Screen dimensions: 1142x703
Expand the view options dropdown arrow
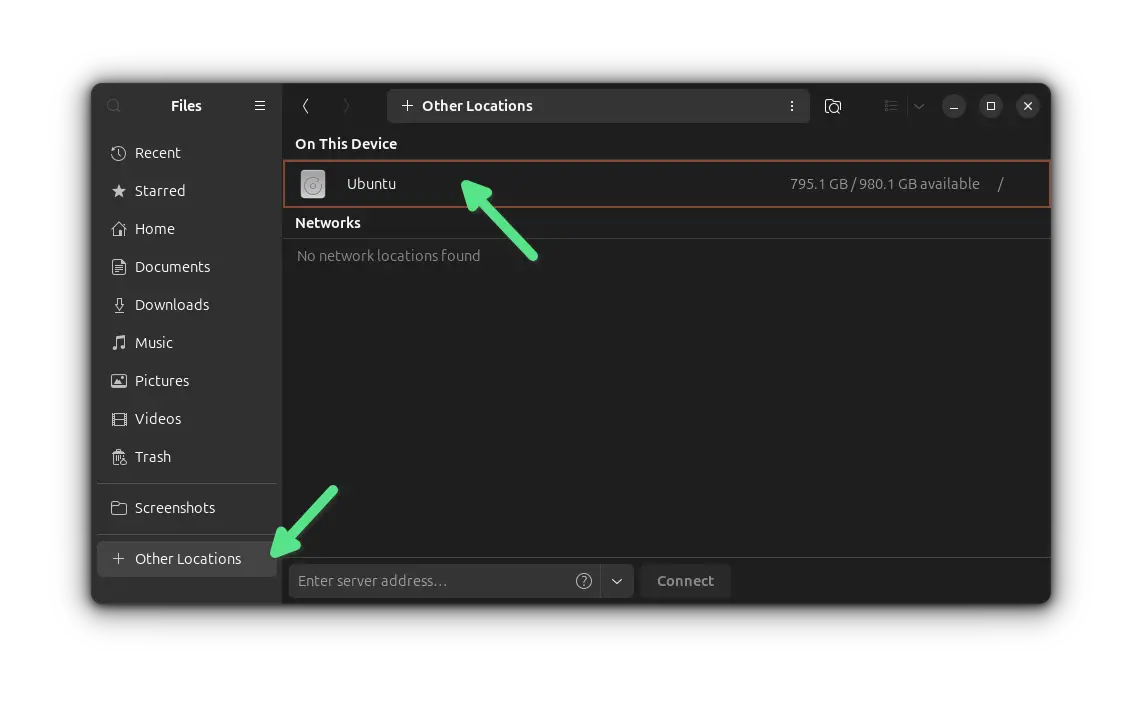tap(919, 106)
